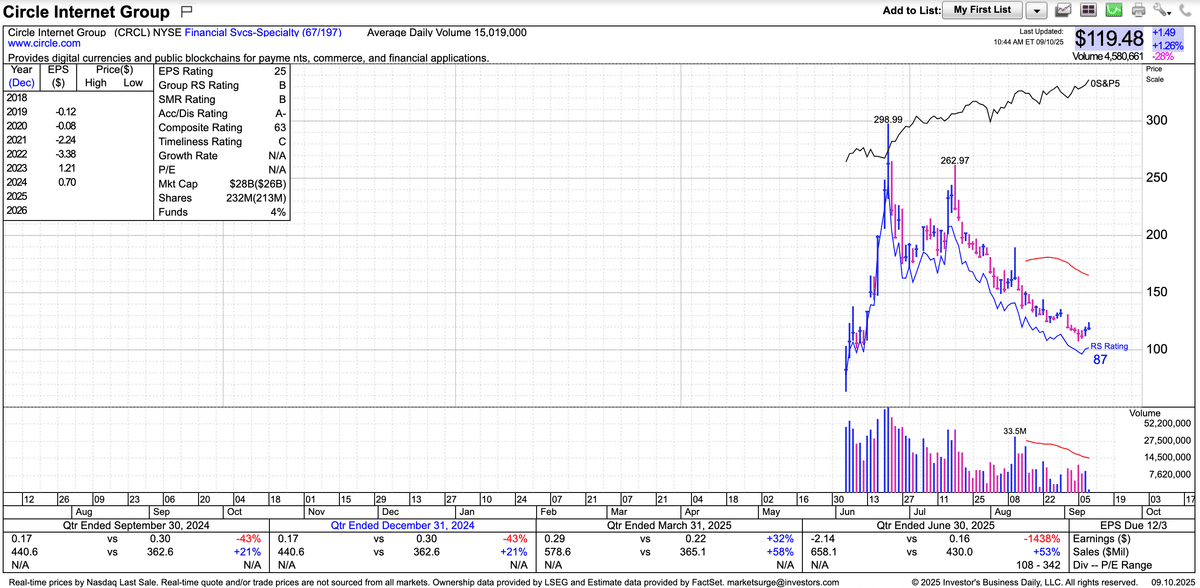Click the green chart icon
The height and width of the screenshot is (588, 1200).
[1114, 11]
